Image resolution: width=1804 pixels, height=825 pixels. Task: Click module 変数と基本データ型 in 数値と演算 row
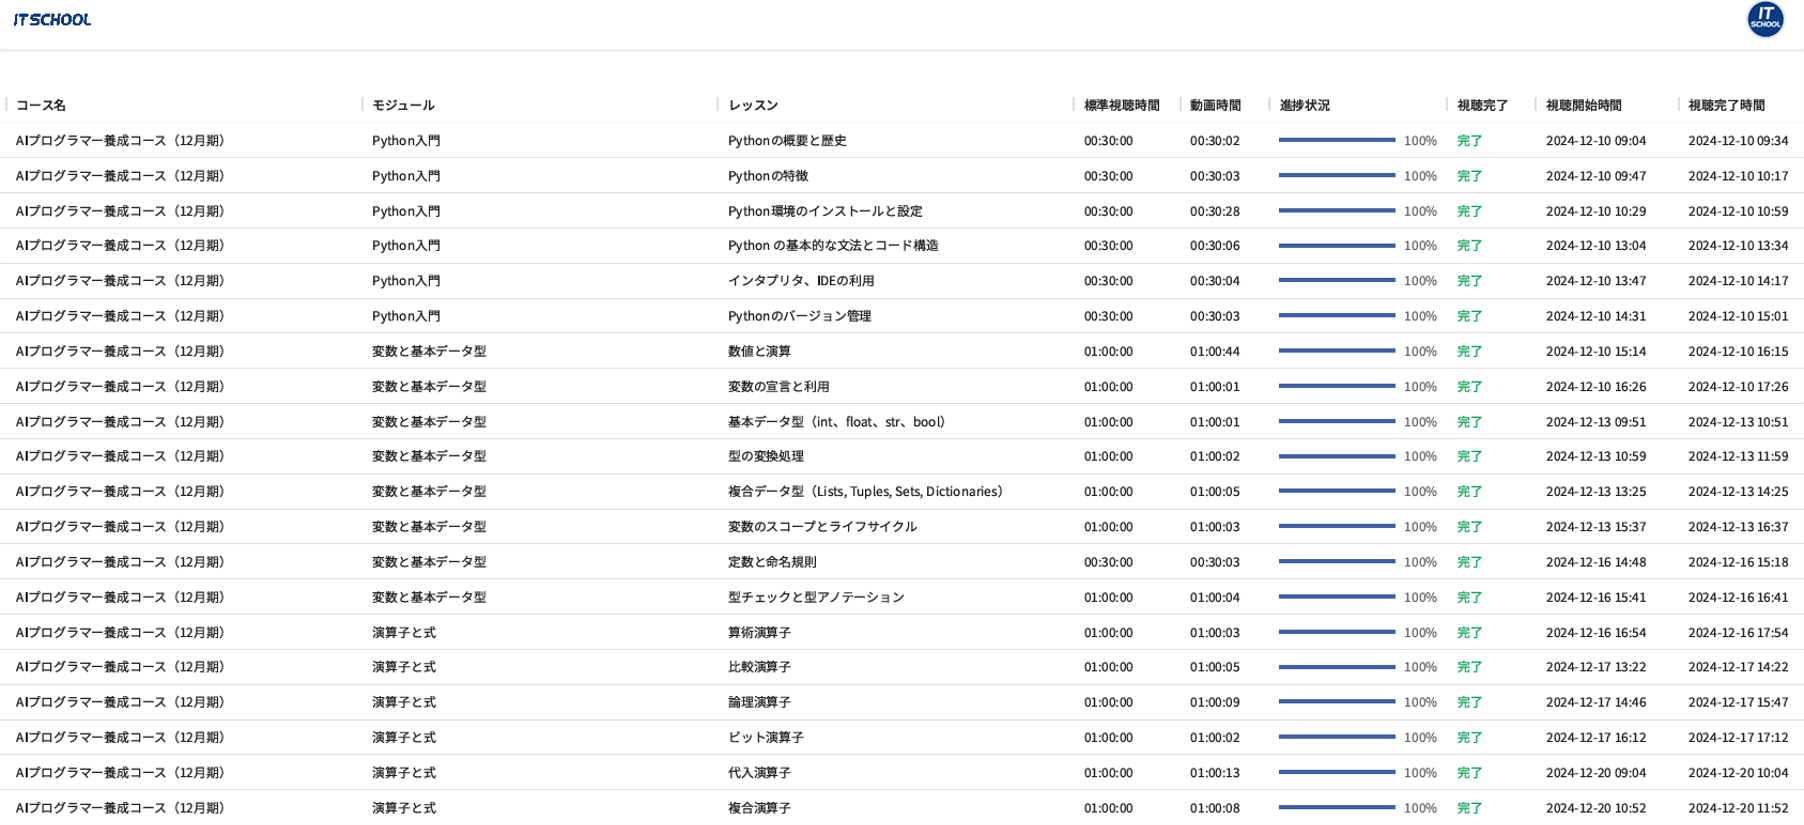pyautogui.click(x=429, y=351)
